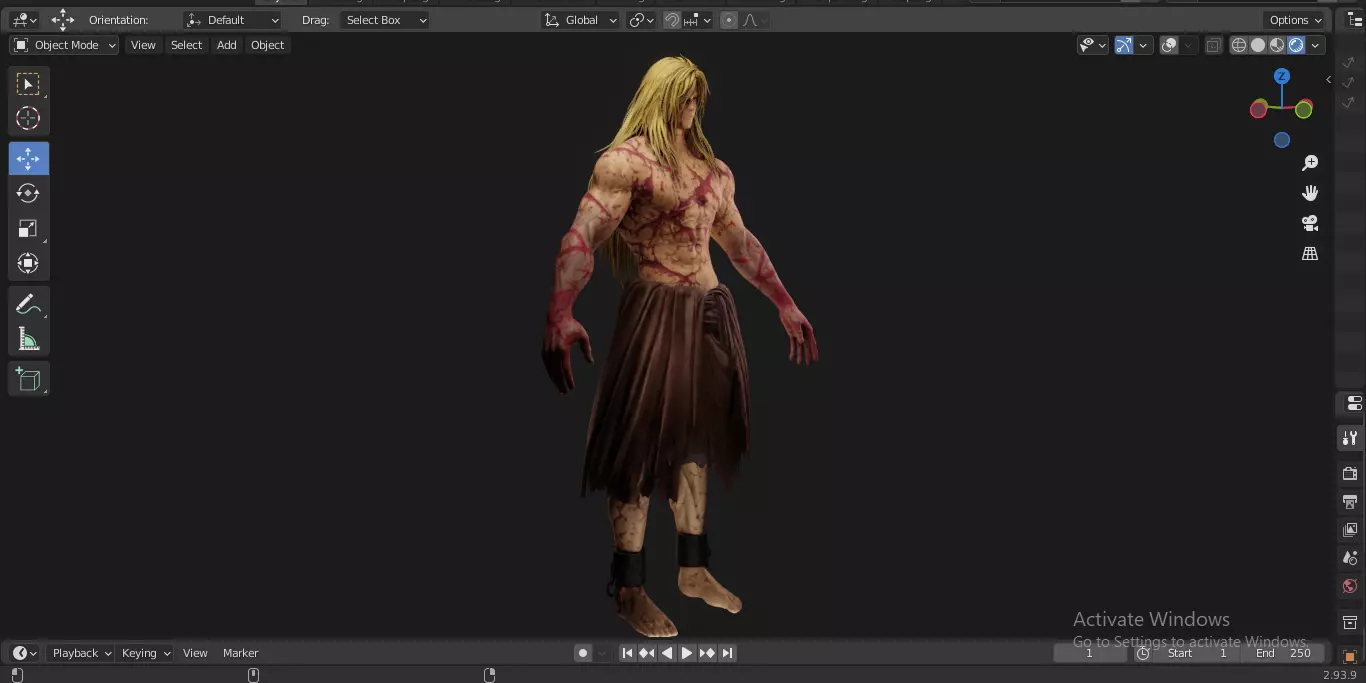Screen dimensions: 1366x683
Task: Toggle viewport overlays
Action: click(x=1169, y=45)
